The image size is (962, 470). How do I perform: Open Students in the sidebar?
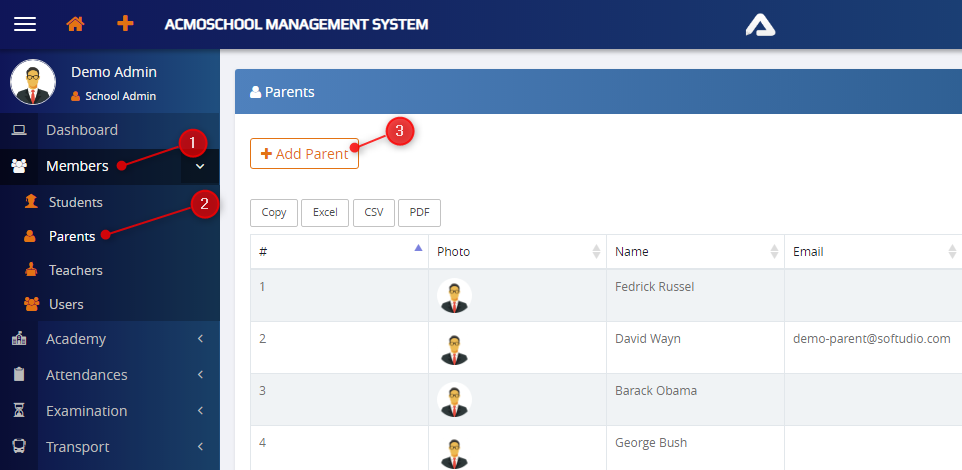click(x=75, y=202)
